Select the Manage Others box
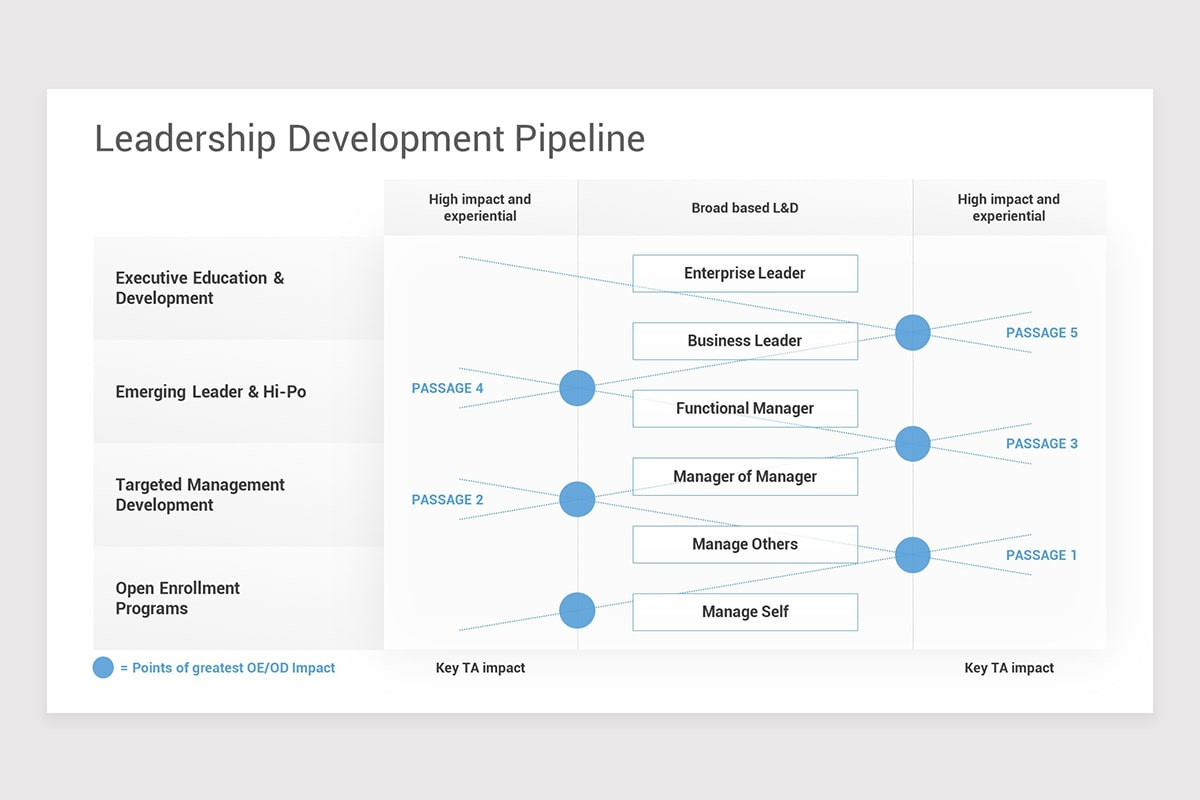Viewport: 1200px width, 800px height. tap(744, 544)
